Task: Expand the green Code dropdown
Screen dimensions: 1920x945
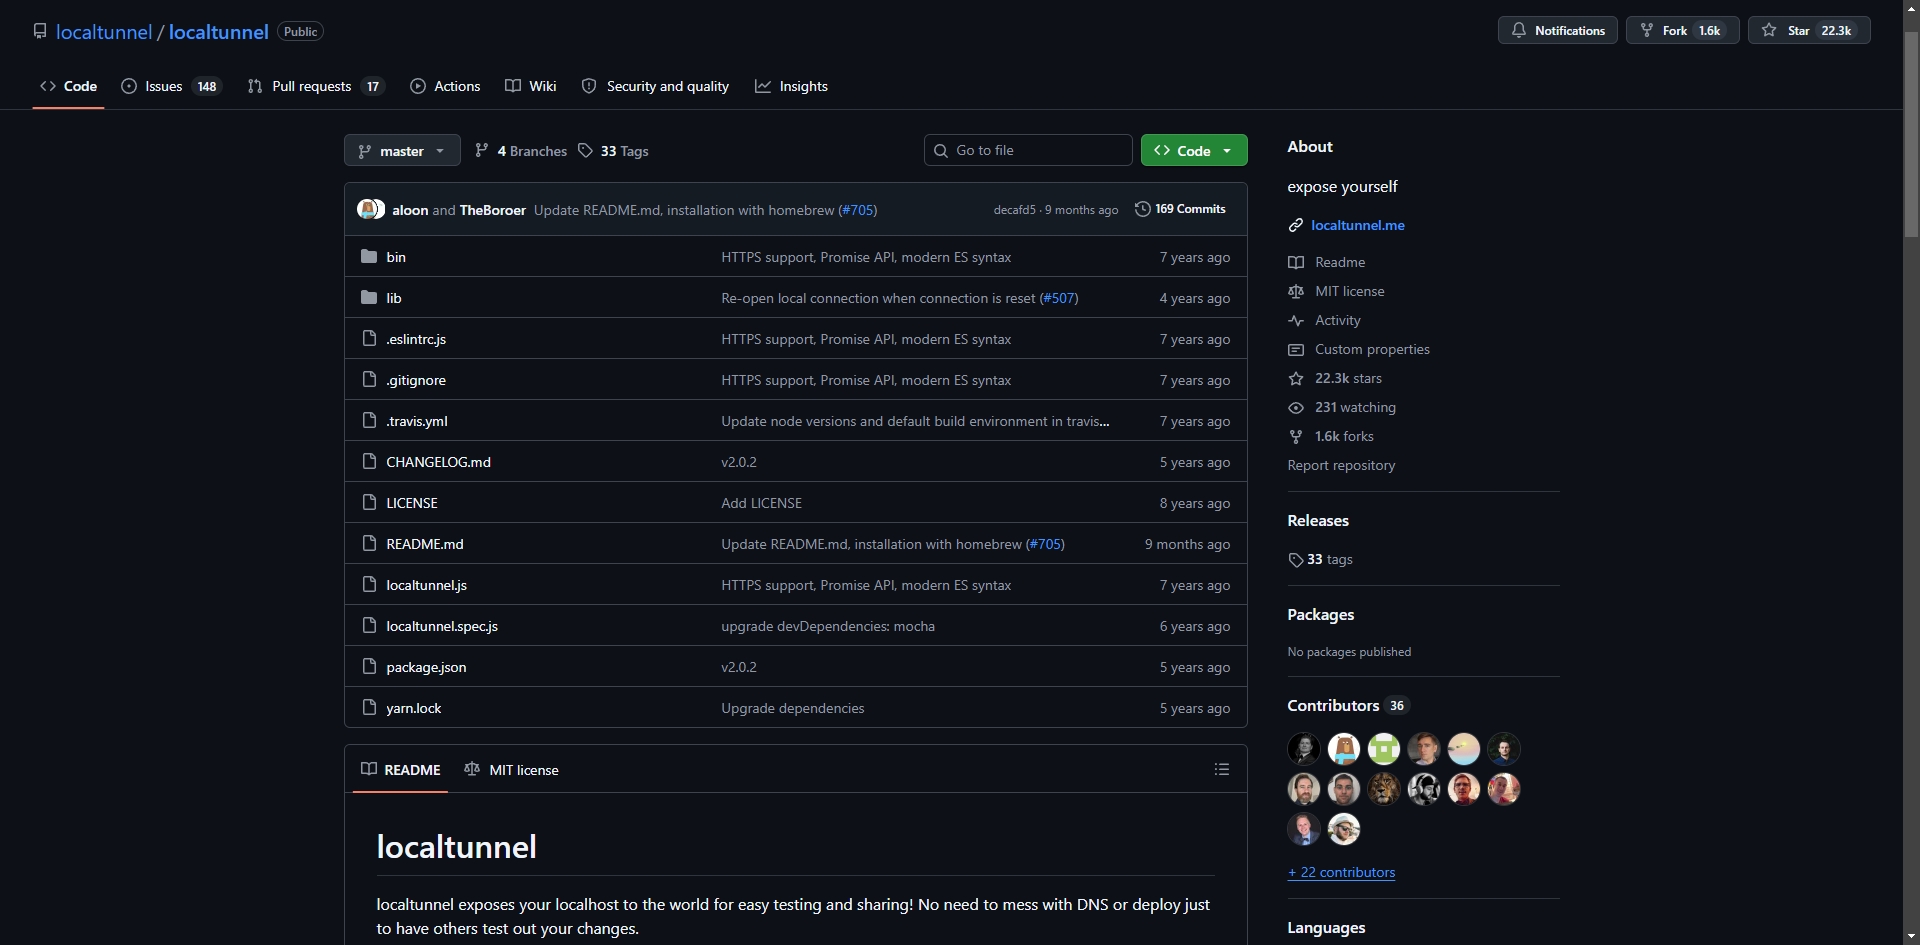Action: click(x=1194, y=150)
